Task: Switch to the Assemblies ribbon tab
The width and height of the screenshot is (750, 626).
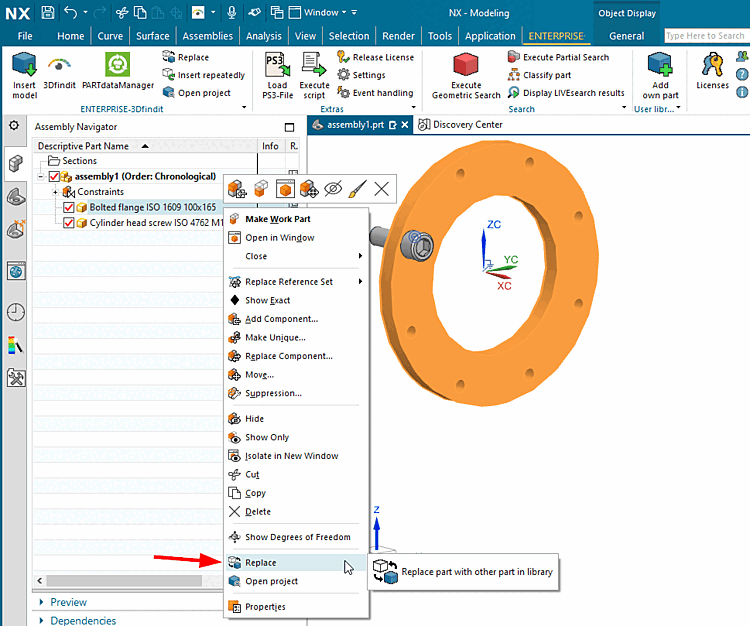Action: point(208,36)
